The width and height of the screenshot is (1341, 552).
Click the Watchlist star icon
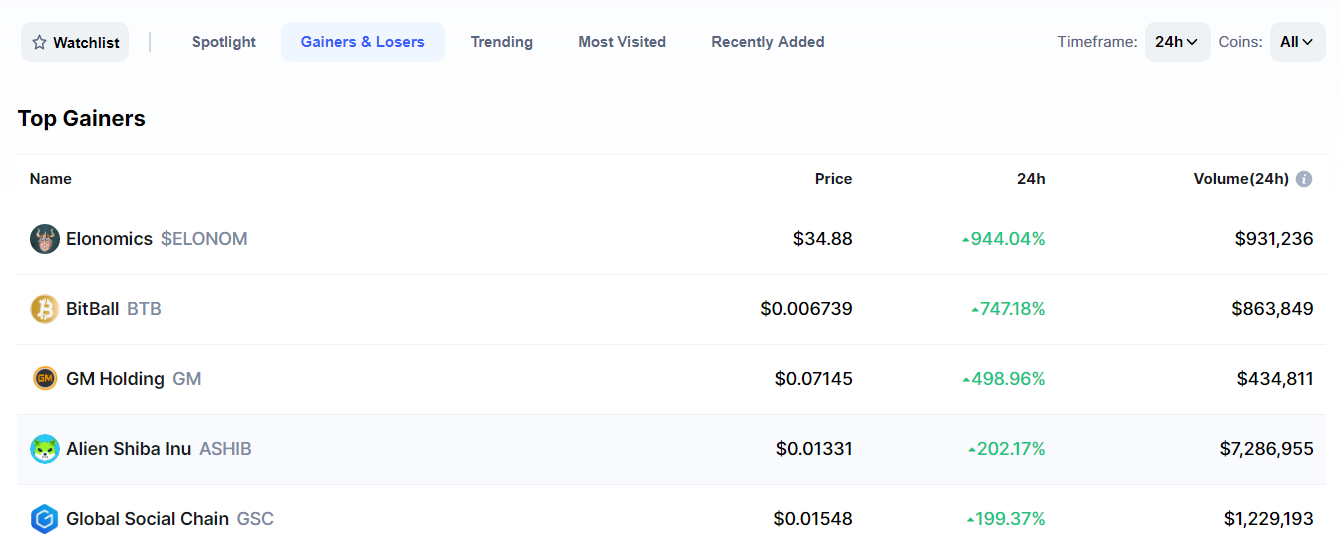point(40,42)
